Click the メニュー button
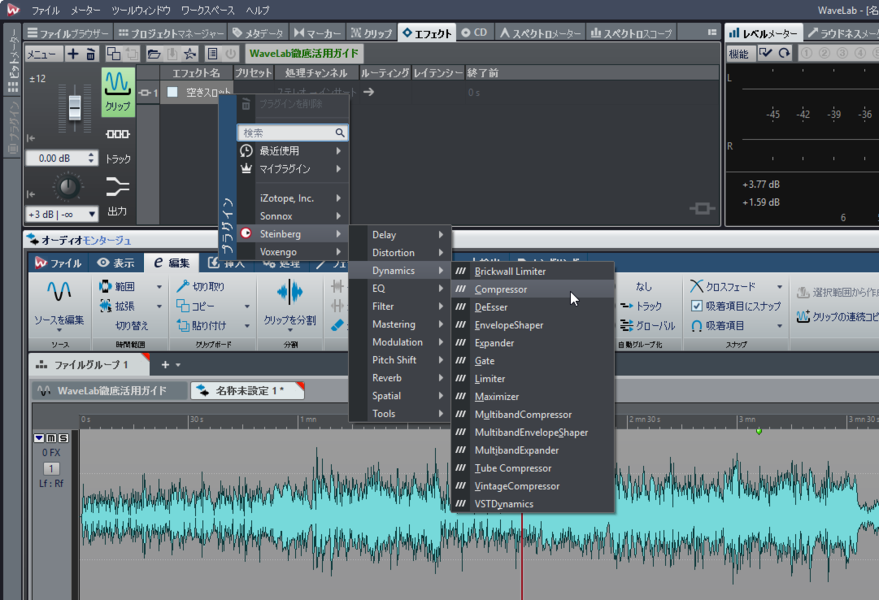Image resolution: width=879 pixels, height=600 pixels. pyautogui.click(x=42, y=54)
